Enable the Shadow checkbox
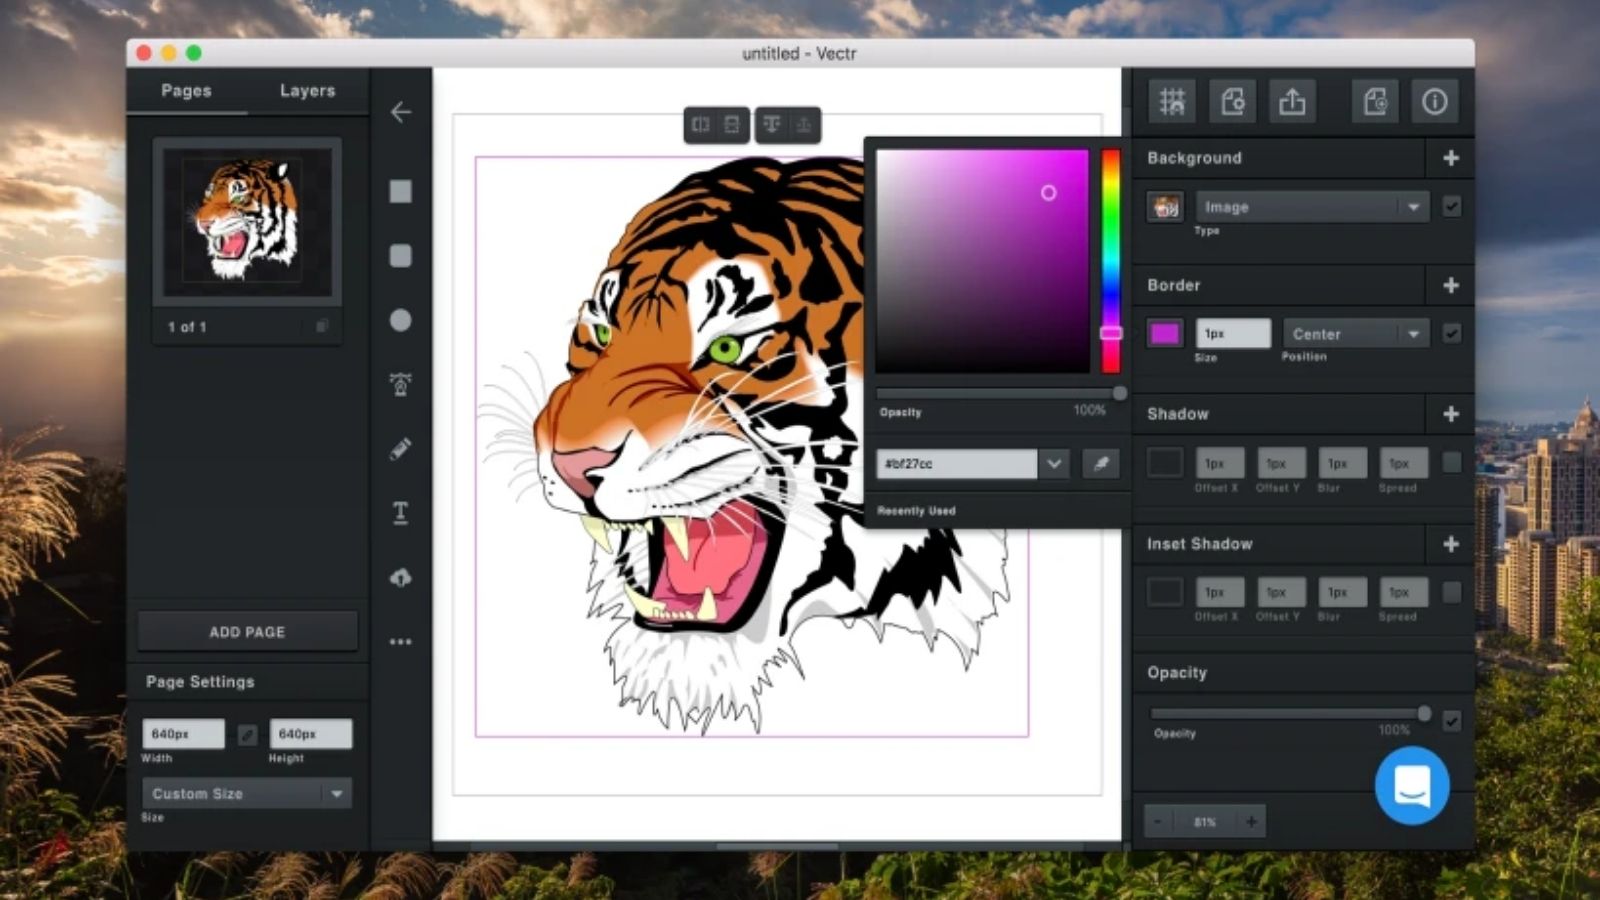 (x=1451, y=462)
